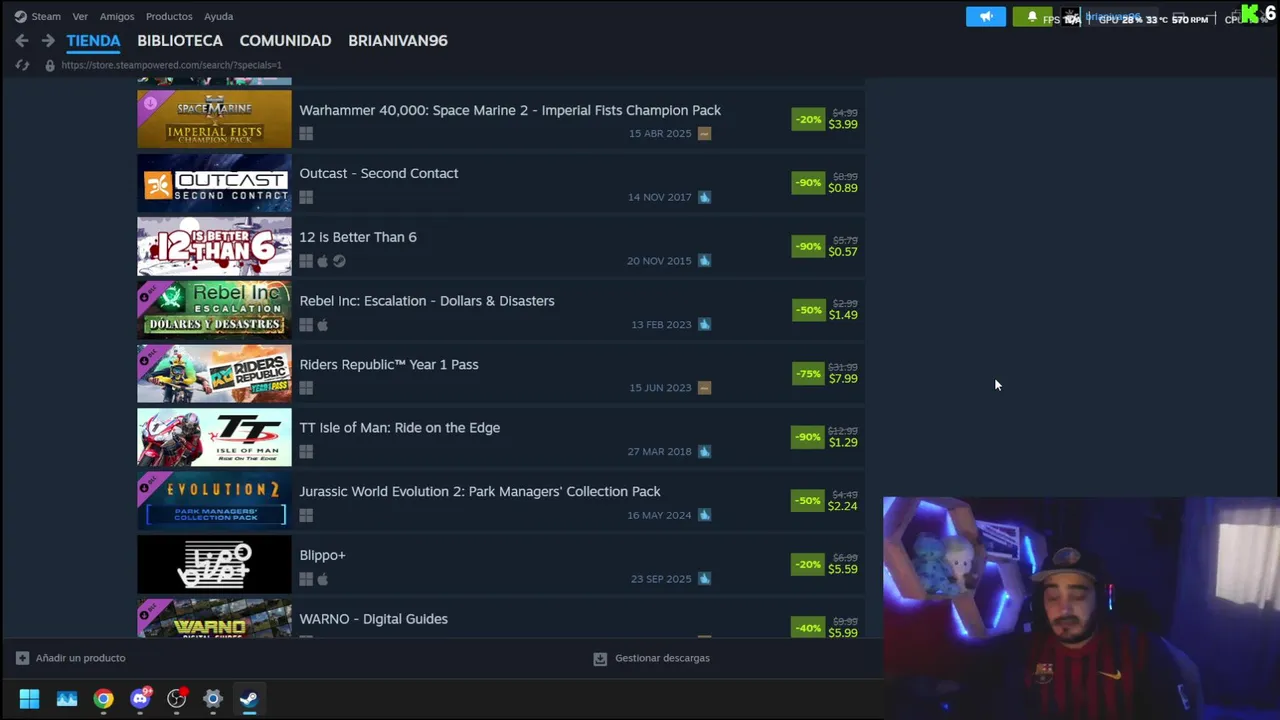
Task: Click the Steam taskbar icon
Action: [249, 699]
